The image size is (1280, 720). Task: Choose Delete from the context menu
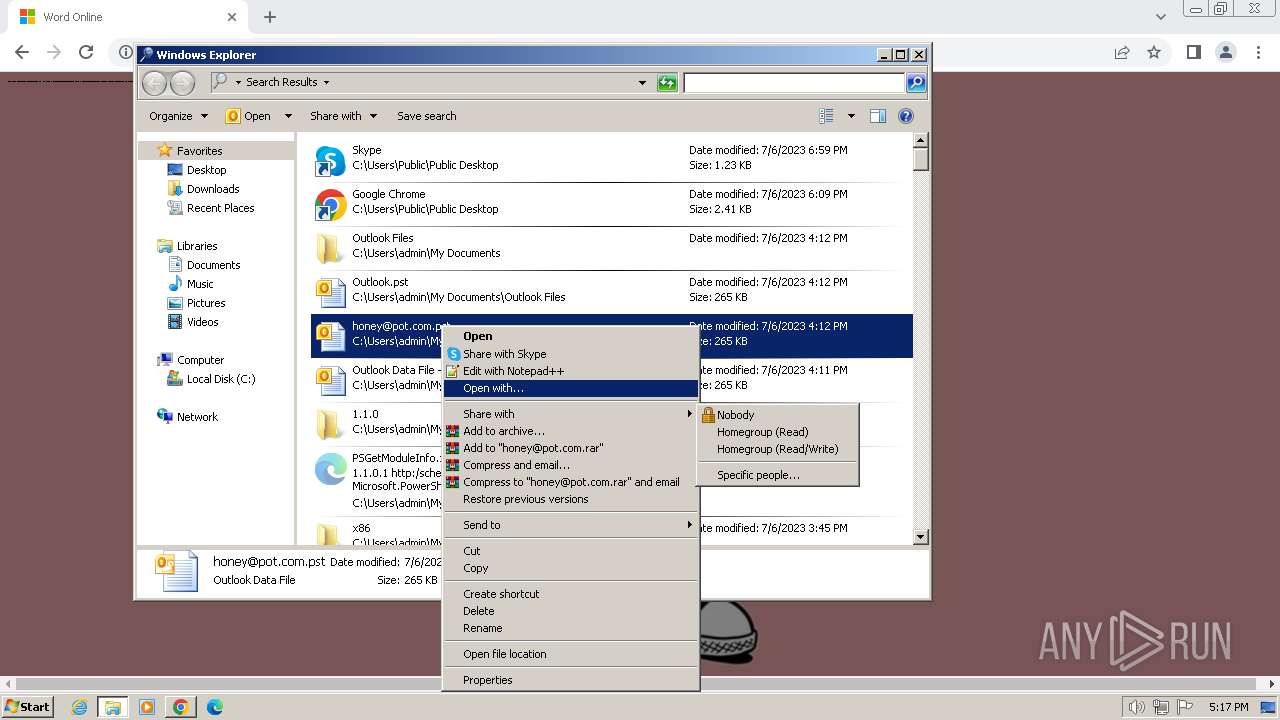point(570,611)
